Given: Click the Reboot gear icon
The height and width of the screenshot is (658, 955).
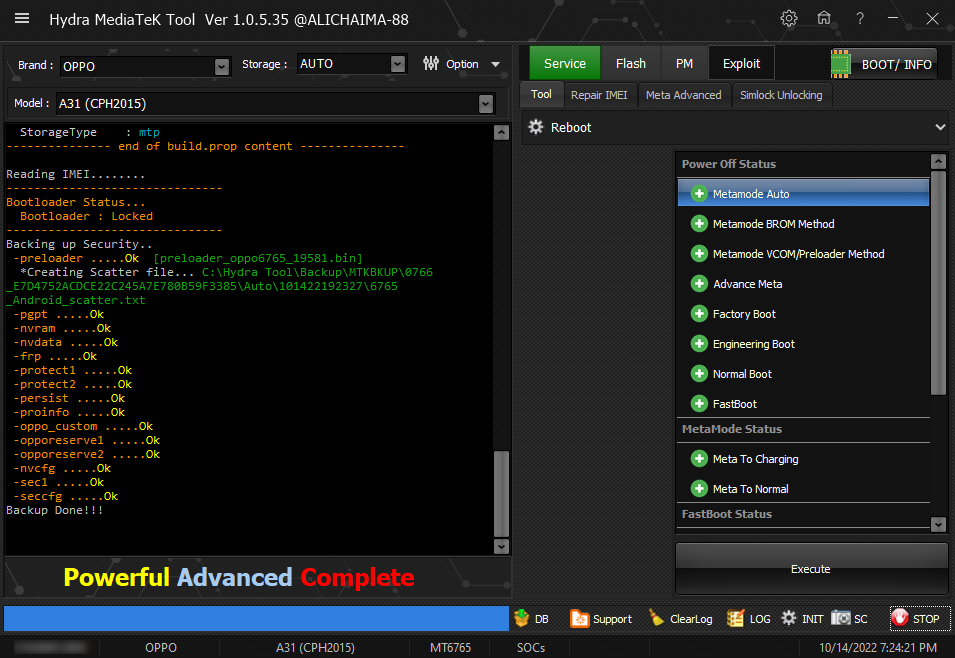Looking at the screenshot, I should pos(536,127).
